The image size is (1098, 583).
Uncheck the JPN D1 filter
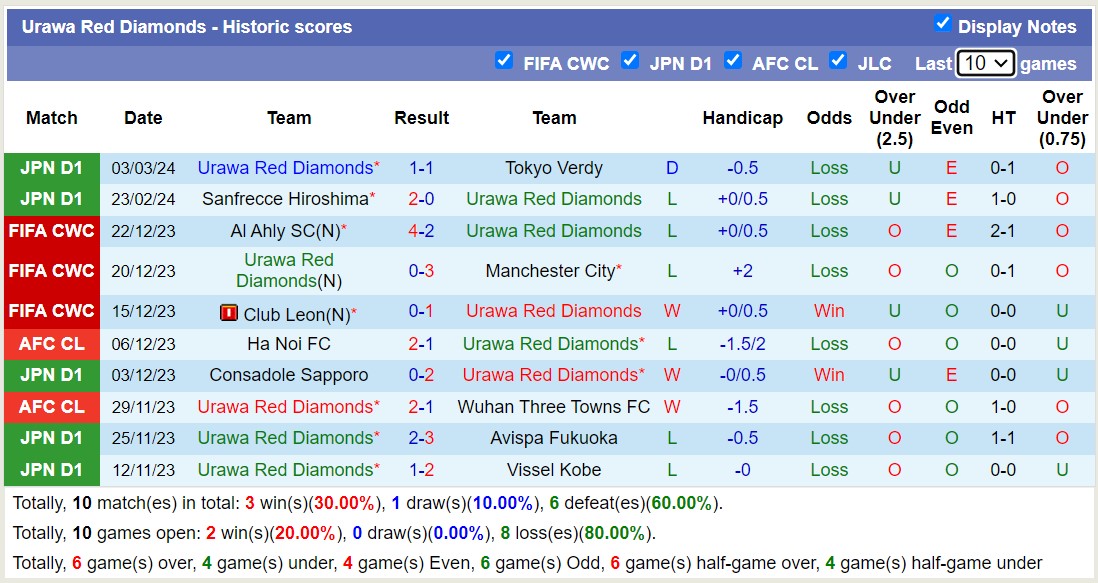click(630, 60)
